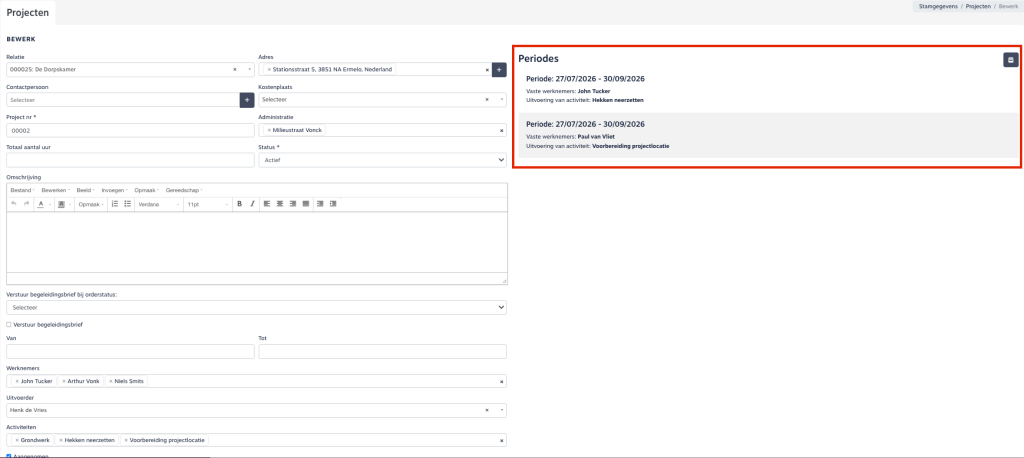Viewport: 1024px width, 458px height.
Task: Click the Van date input field
Action: [130, 352]
